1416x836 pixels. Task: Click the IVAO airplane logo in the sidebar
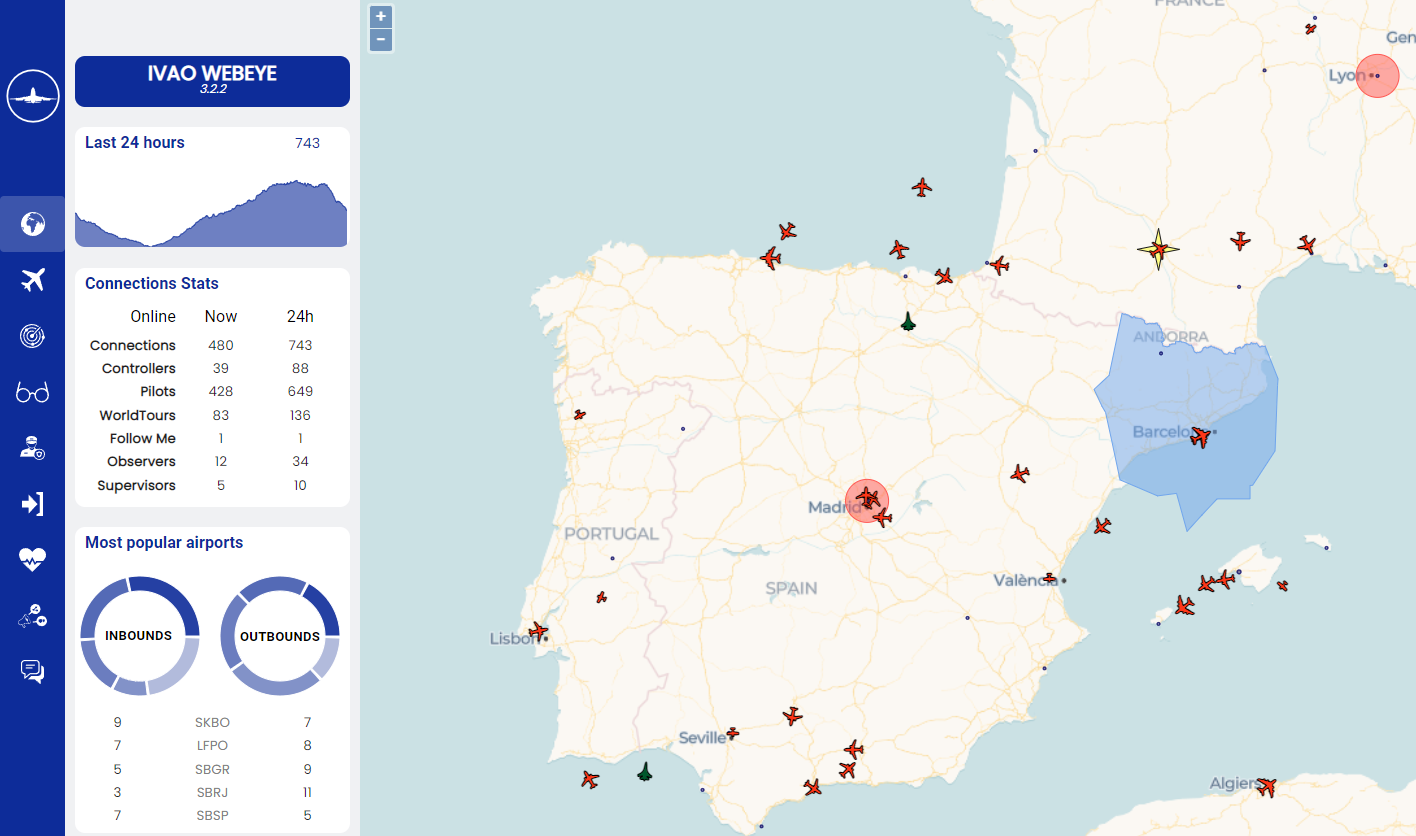[x=33, y=96]
